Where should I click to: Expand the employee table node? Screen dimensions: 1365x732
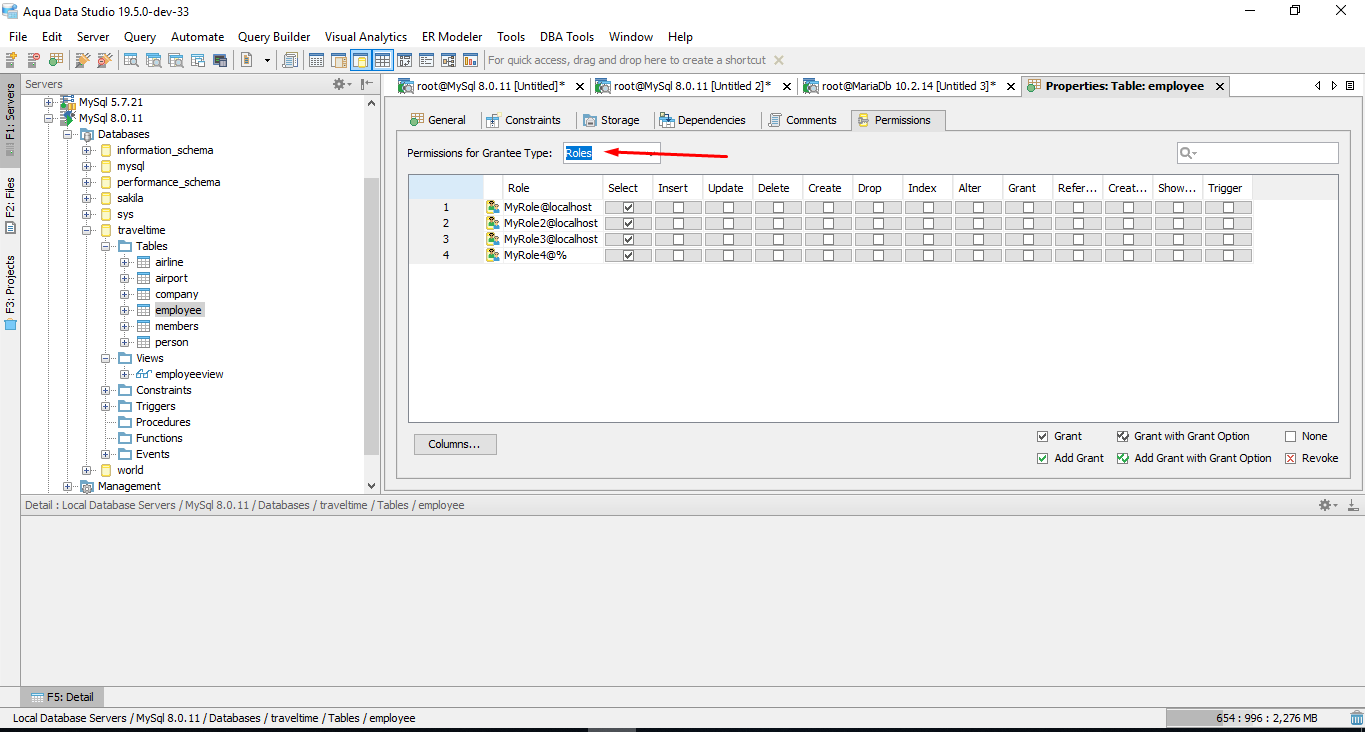(x=125, y=310)
